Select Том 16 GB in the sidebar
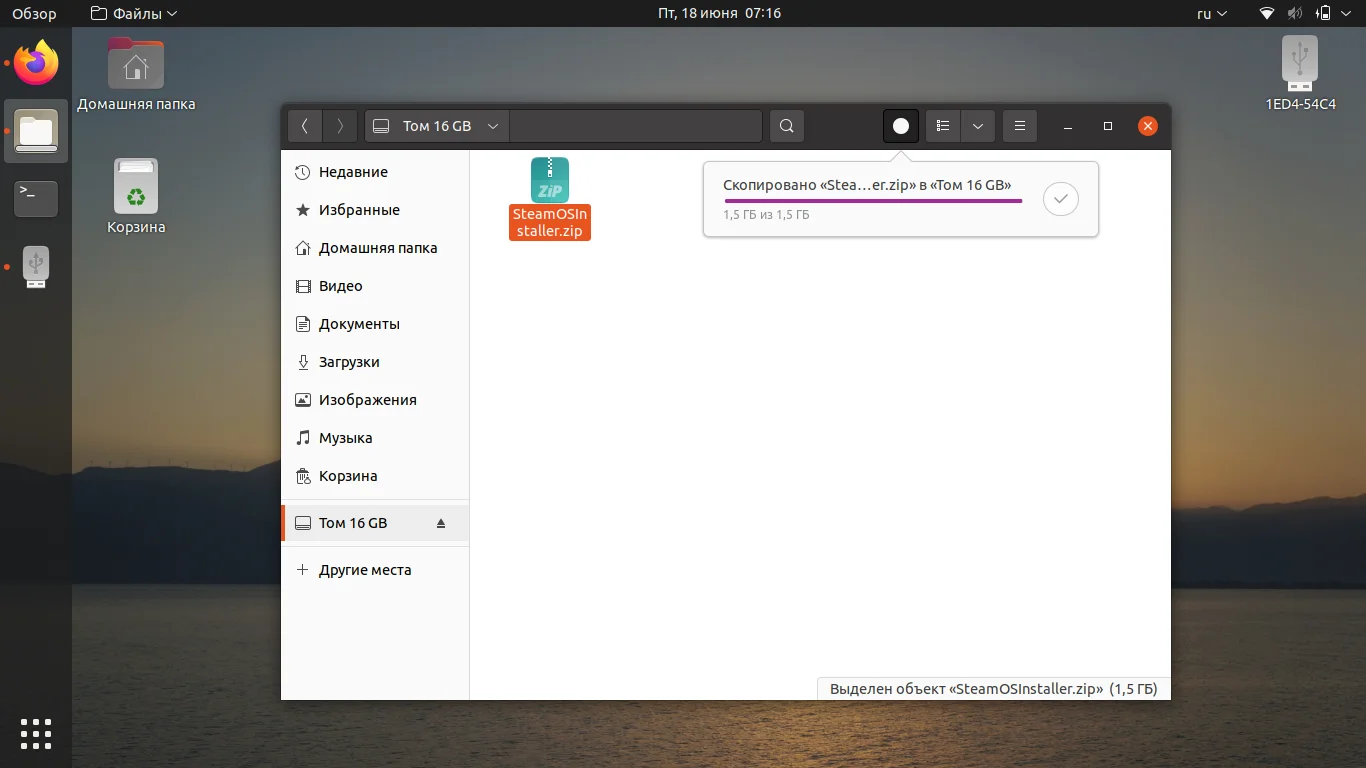The image size is (1366, 768). point(375,523)
